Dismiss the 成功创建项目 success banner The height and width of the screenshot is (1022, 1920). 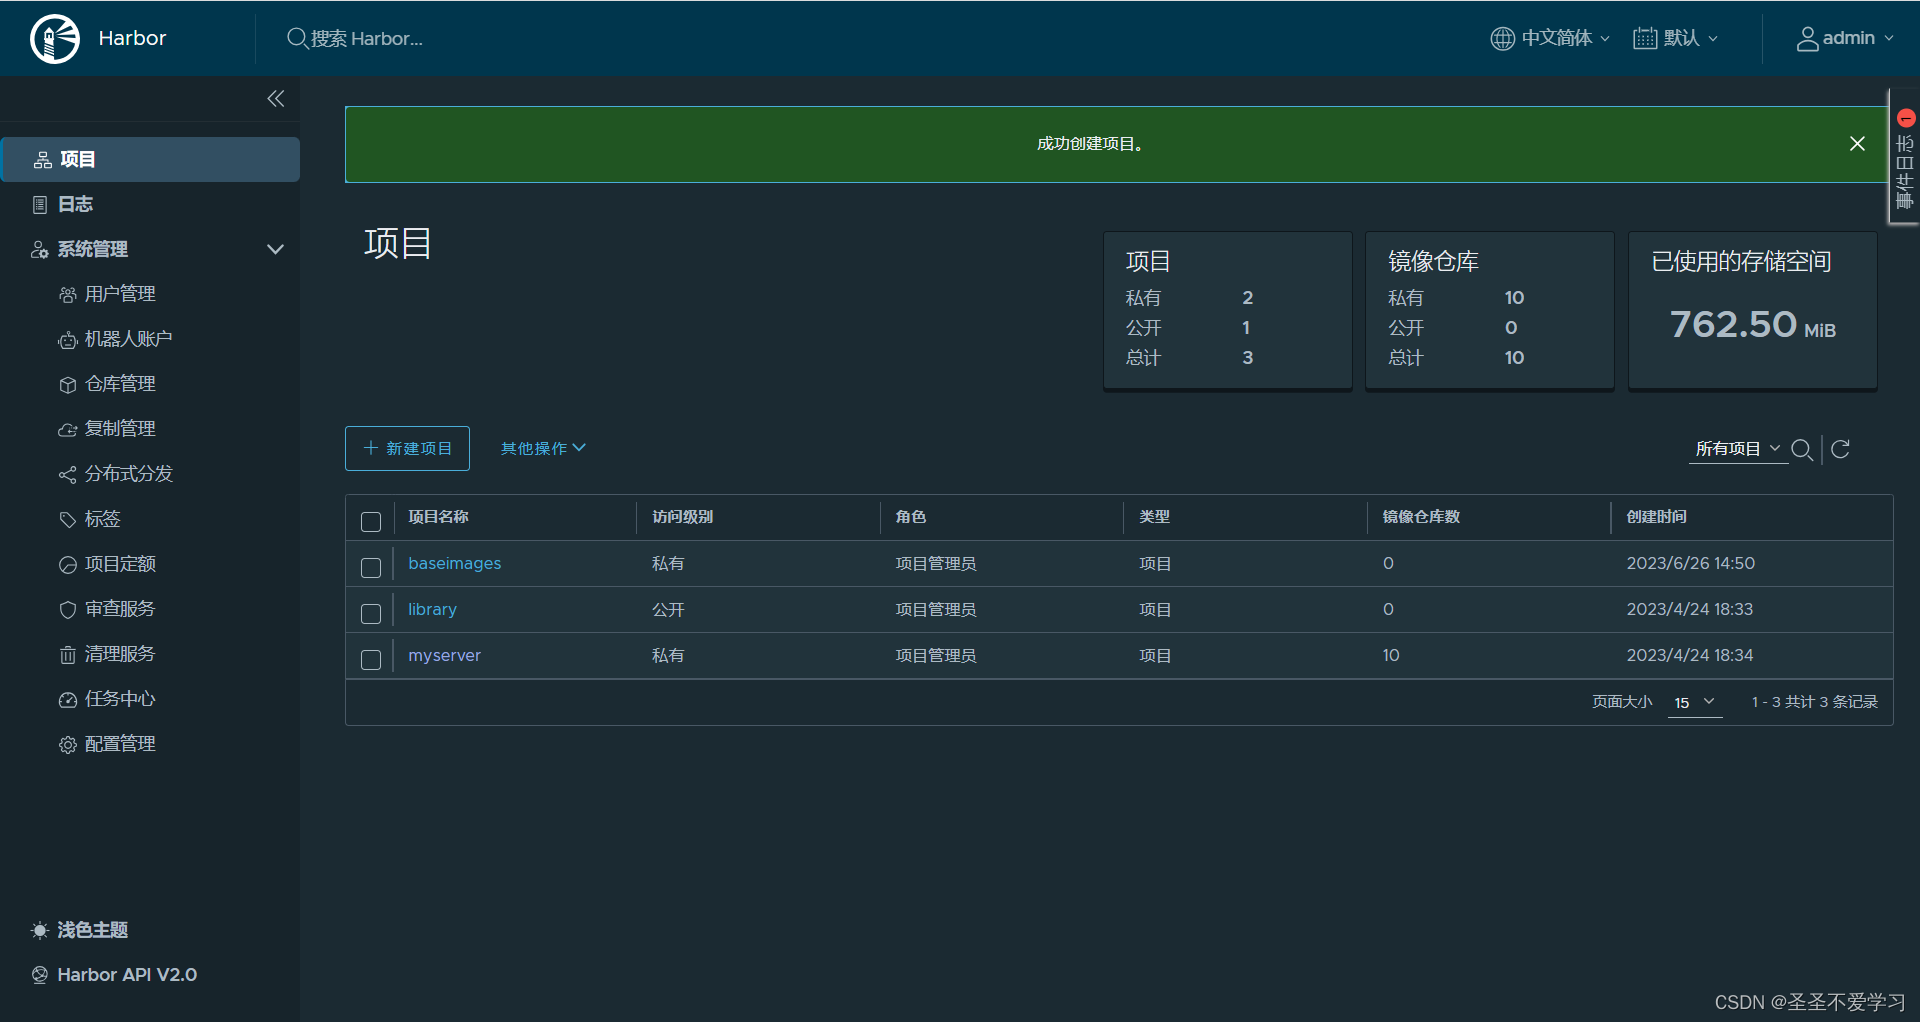point(1857,144)
